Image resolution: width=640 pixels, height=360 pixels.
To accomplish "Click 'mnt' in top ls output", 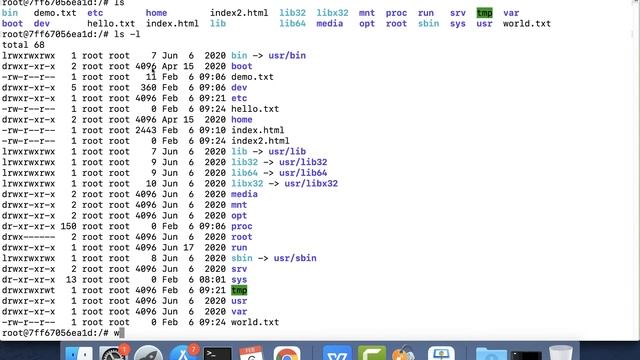I will tap(367, 13).
